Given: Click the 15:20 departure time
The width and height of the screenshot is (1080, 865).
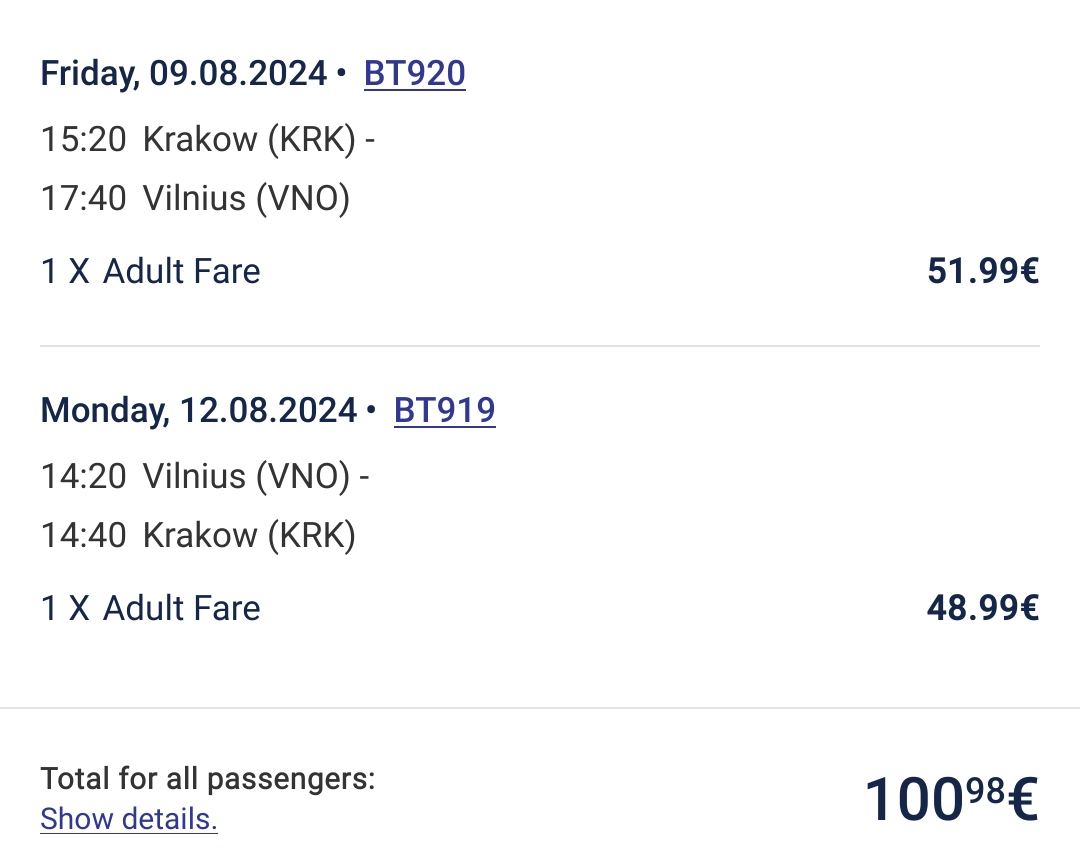Looking at the screenshot, I should coord(83,139).
